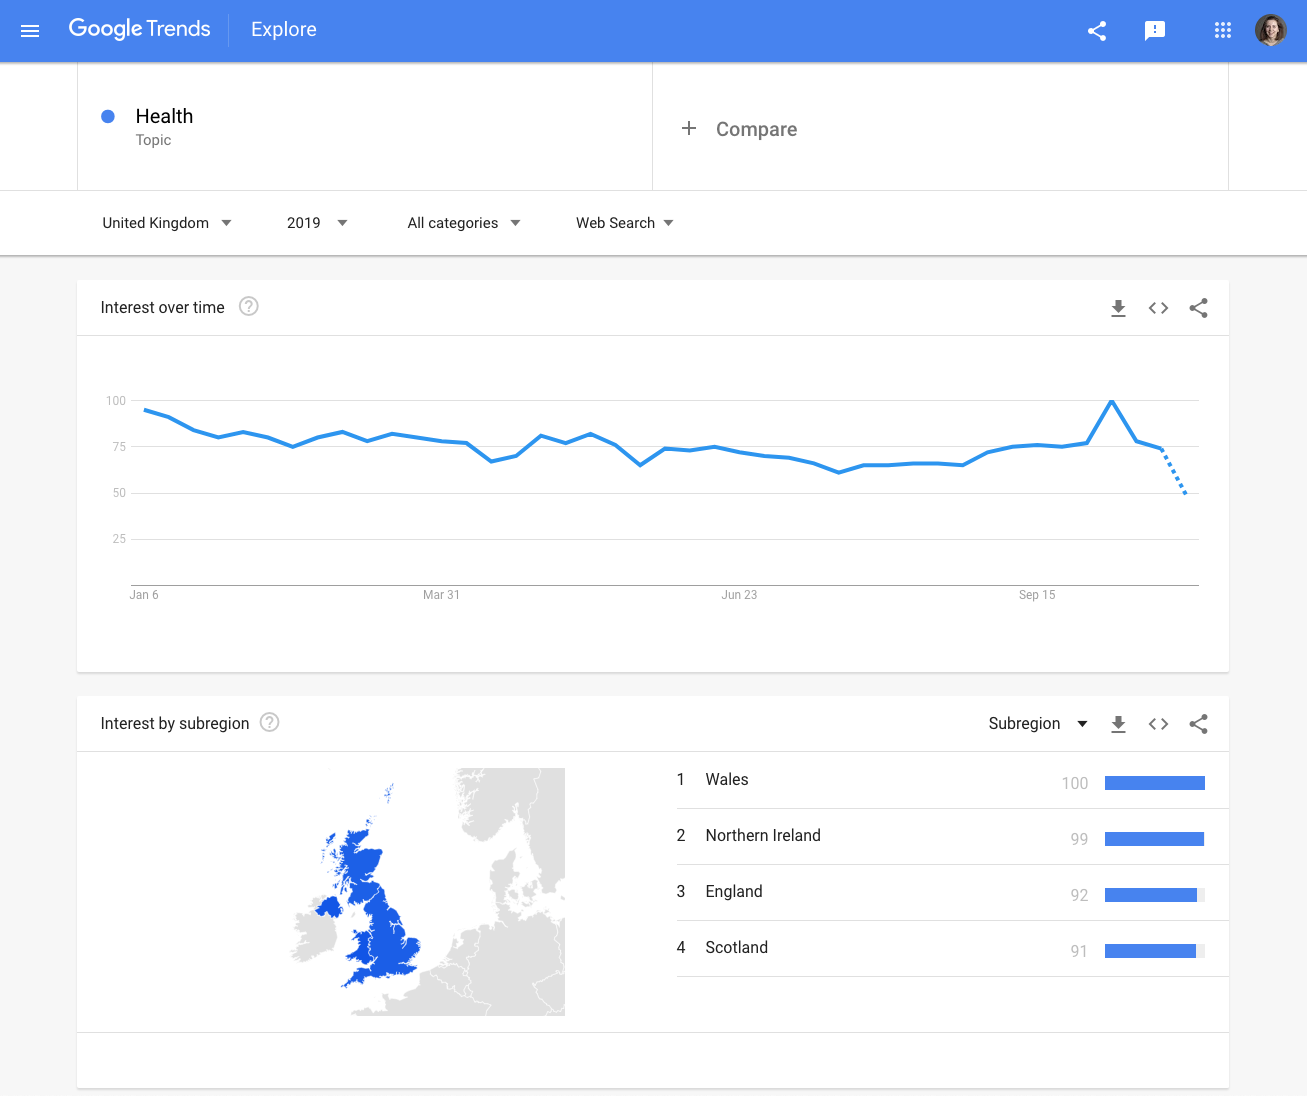Switch the Subregion view dropdown
Viewport: 1307px width, 1096px height.
[1038, 724]
